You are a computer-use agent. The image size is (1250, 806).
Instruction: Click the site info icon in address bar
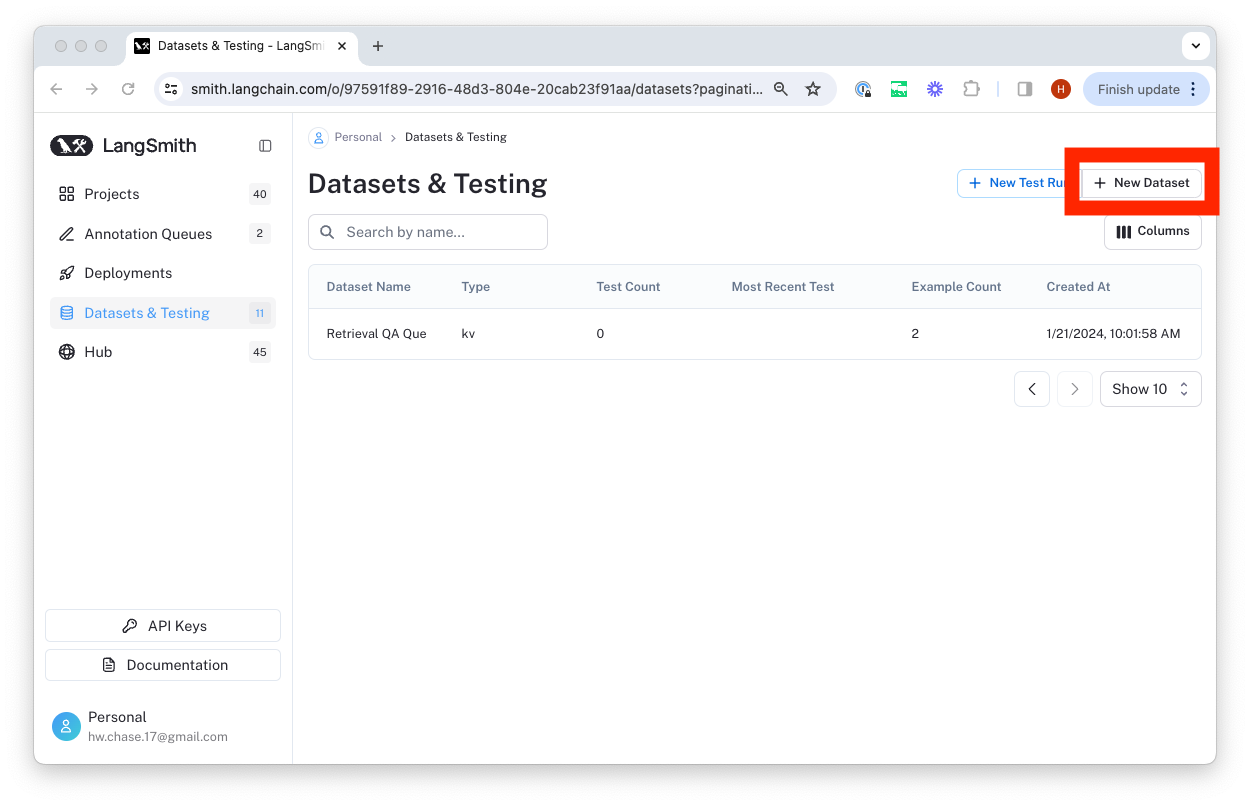point(171,89)
